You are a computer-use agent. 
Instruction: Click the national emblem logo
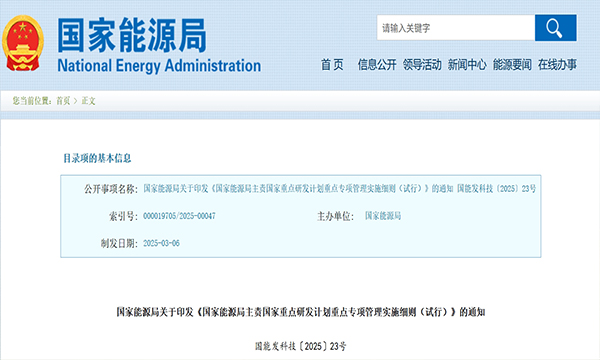coord(23,43)
